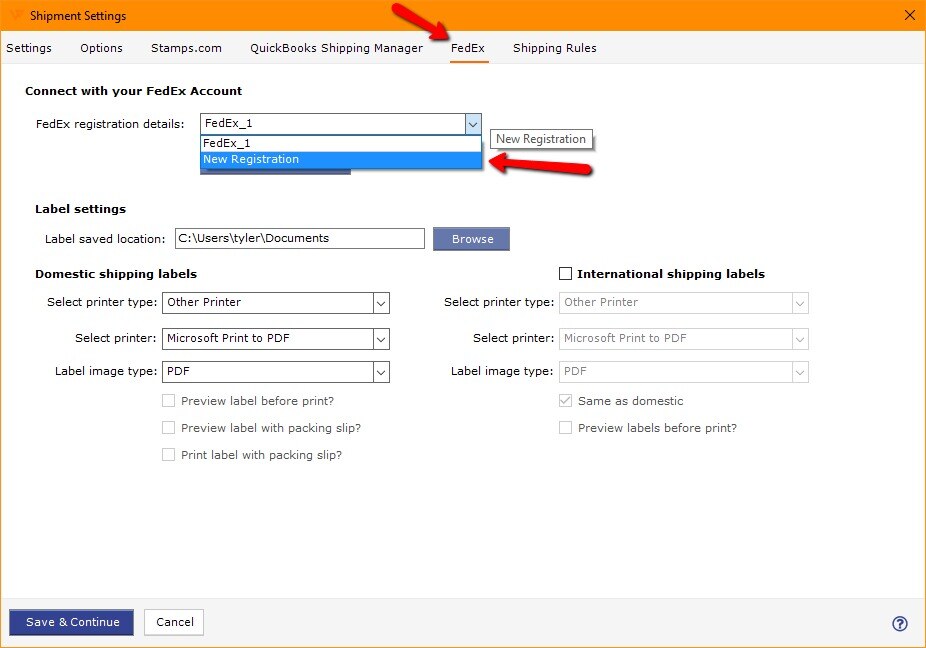Viewport: 926px width, 648px height.
Task: Open the Shipping Rules tab
Action: pyautogui.click(x=555, y=48)
